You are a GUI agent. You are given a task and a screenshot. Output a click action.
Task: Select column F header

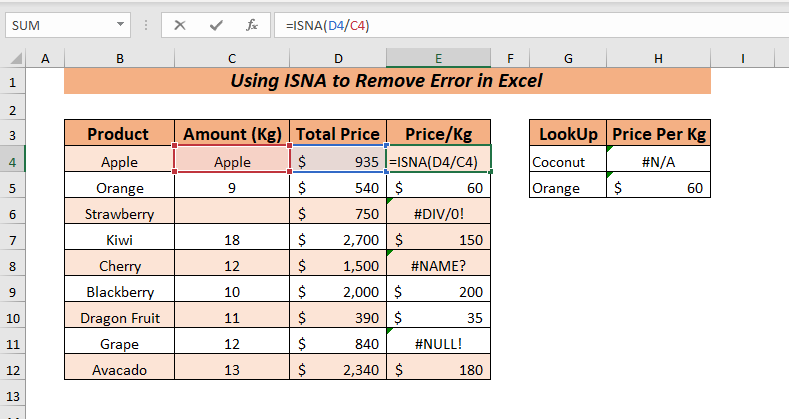[510, 59]
